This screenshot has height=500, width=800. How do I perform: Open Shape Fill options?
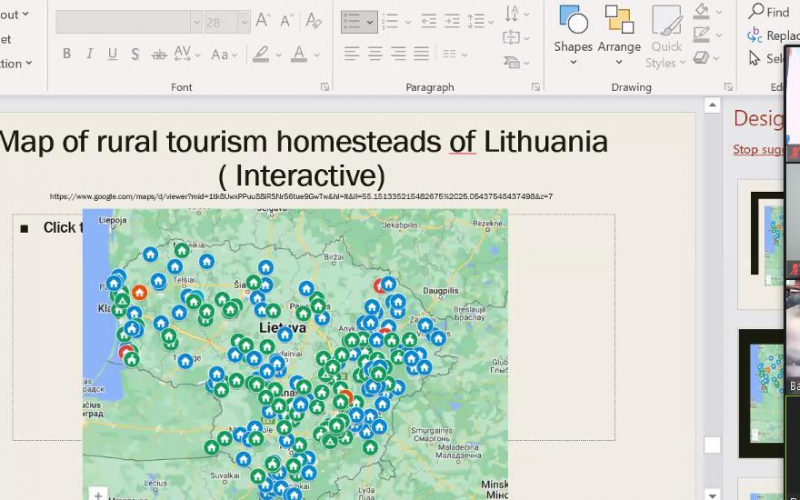[x=707, y=11]
